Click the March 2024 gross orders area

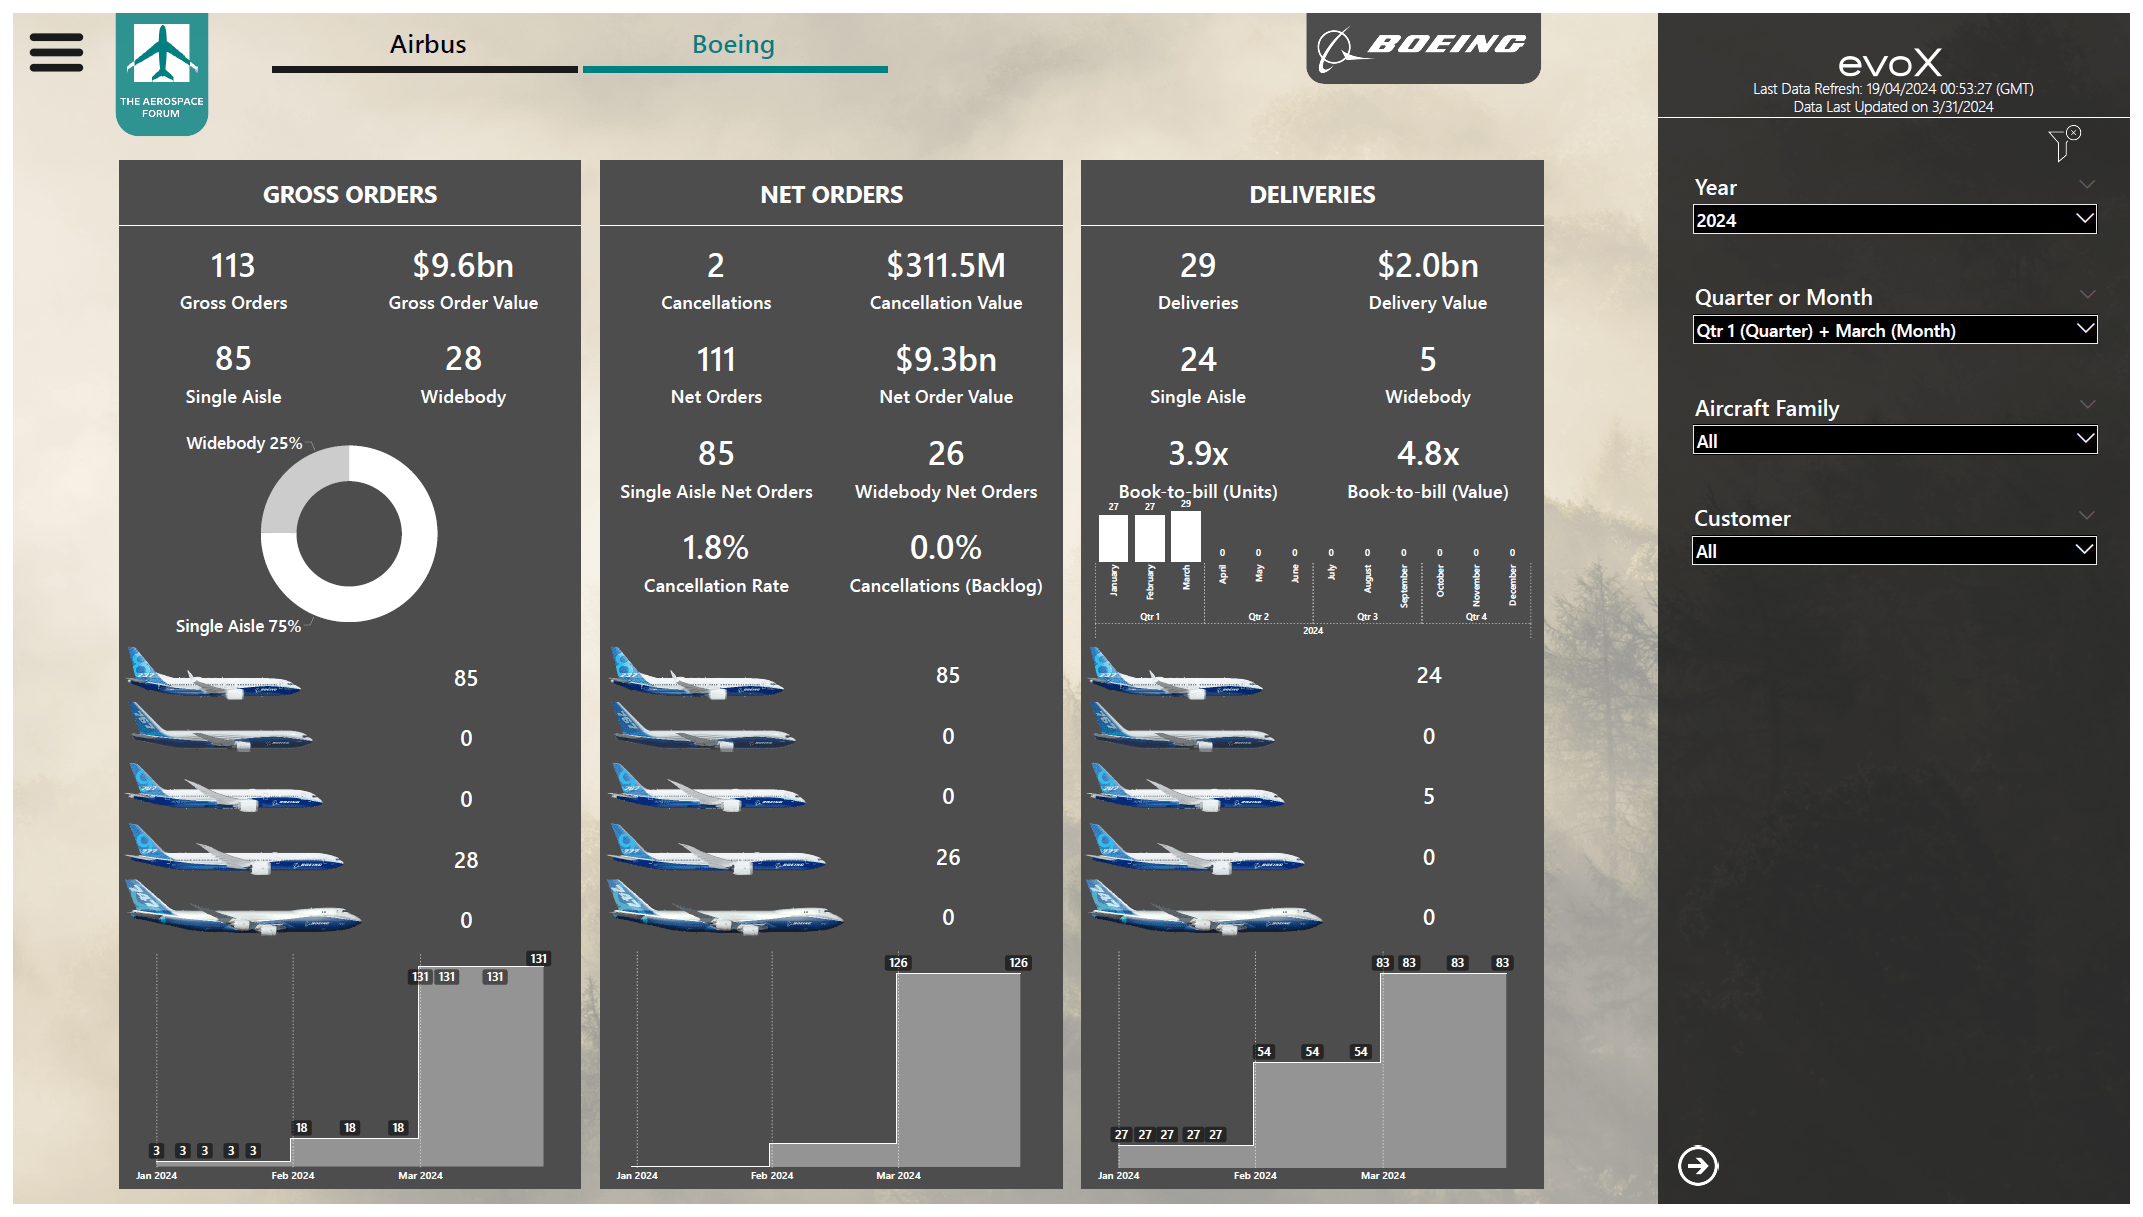click(x=481, y=1067)
